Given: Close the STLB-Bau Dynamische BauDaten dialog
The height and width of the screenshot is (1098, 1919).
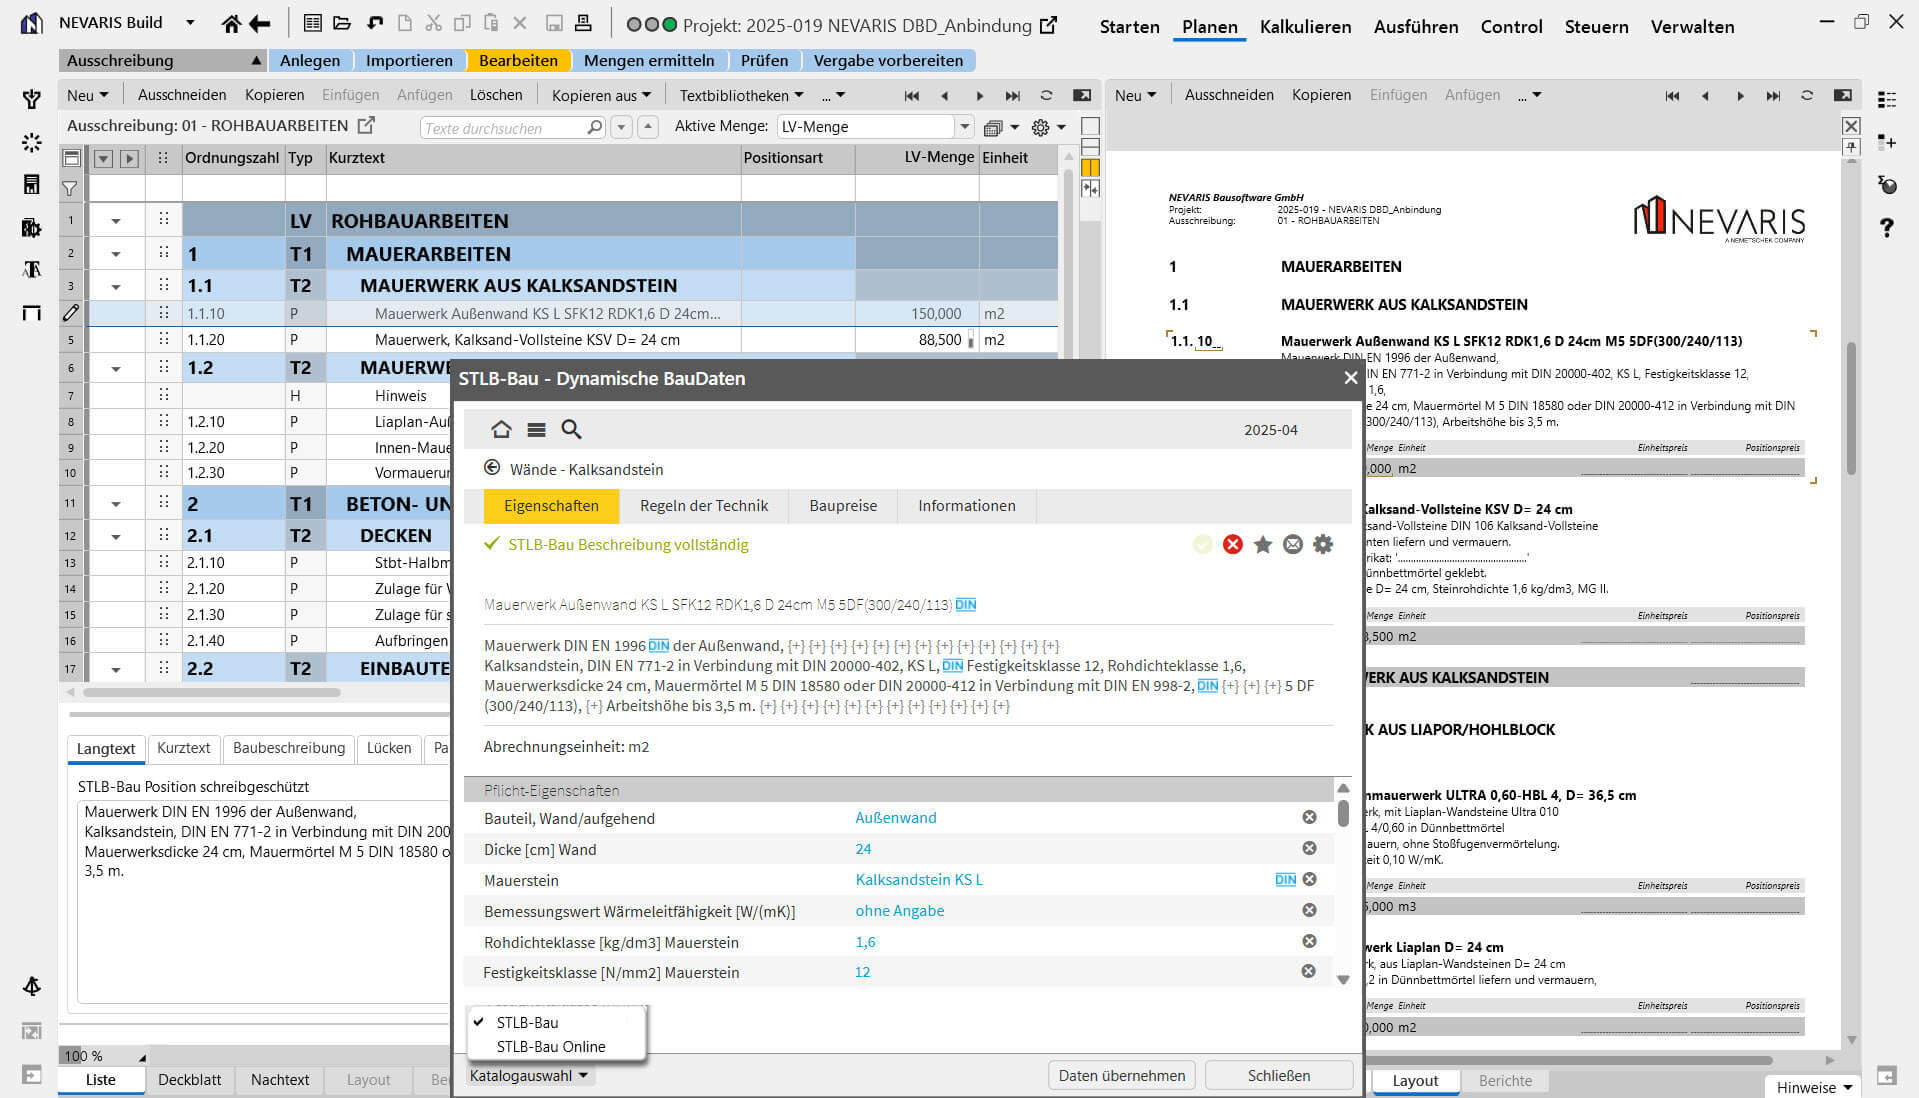Looking at the screenshot, I should pos(1350,378).
